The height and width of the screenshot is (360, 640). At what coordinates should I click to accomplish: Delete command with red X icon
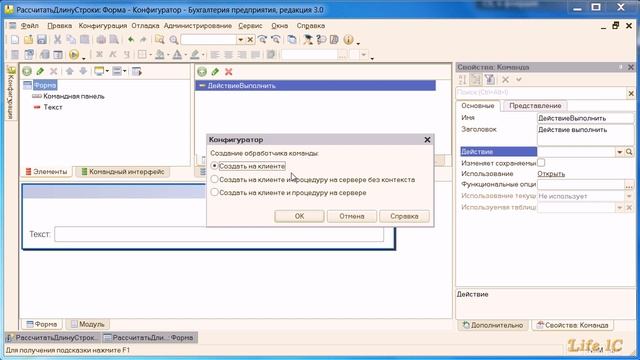tap(229, 72)
